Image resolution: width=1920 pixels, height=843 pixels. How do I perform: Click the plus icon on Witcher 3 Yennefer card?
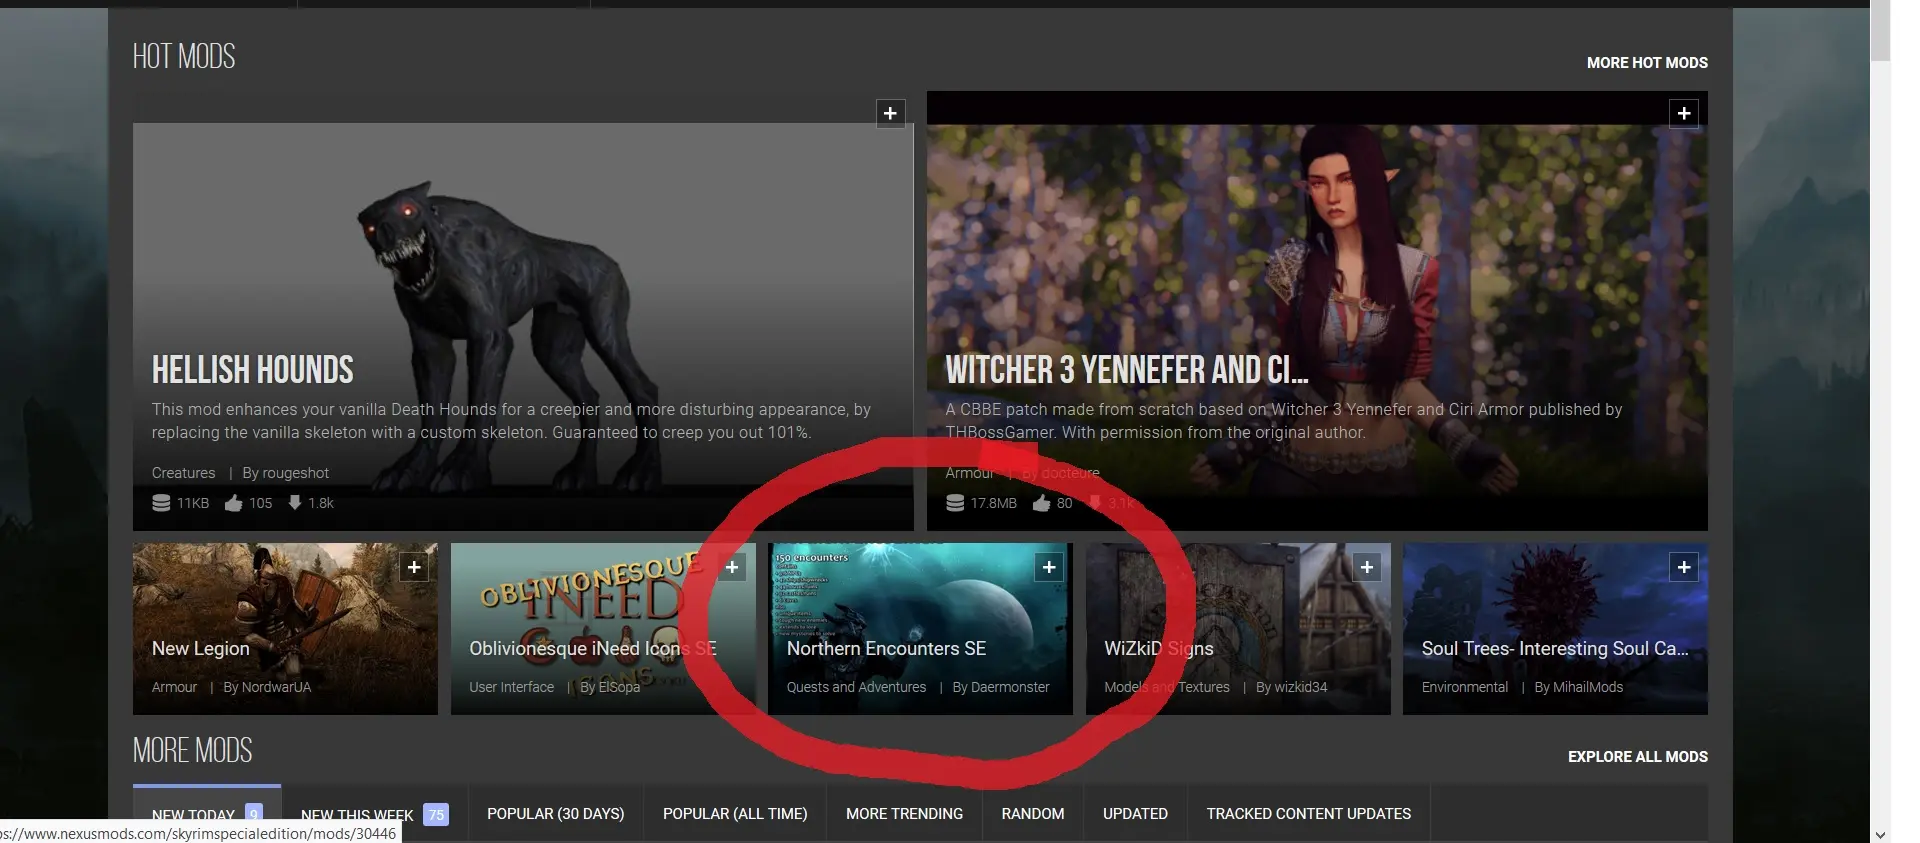[1684, 113]
